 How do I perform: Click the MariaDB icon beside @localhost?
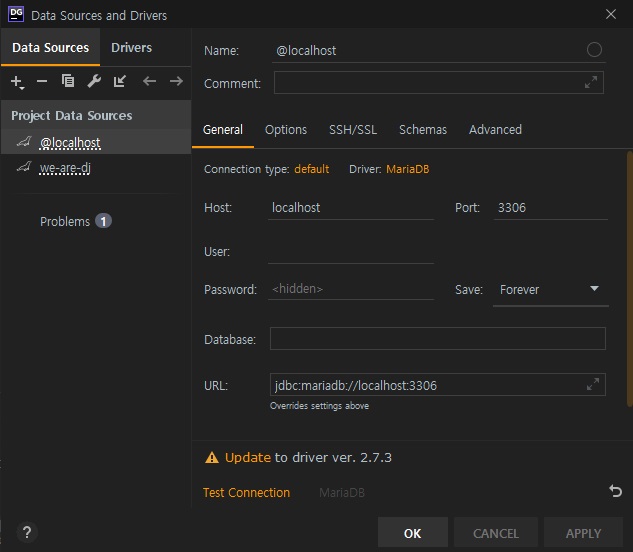coord(24,141)
